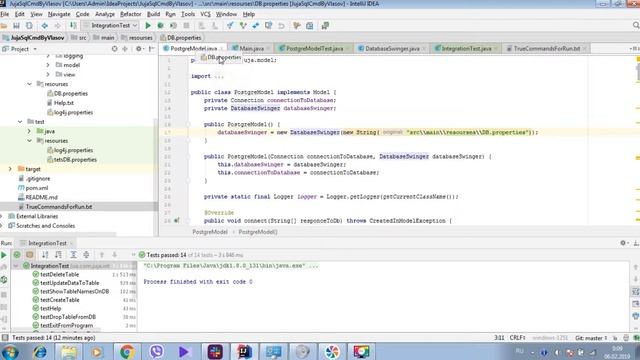Switch to the PostgreModelTest.java tab
Image resolution: width=640 pixels, height=360 pixels.
click(314, 49)
